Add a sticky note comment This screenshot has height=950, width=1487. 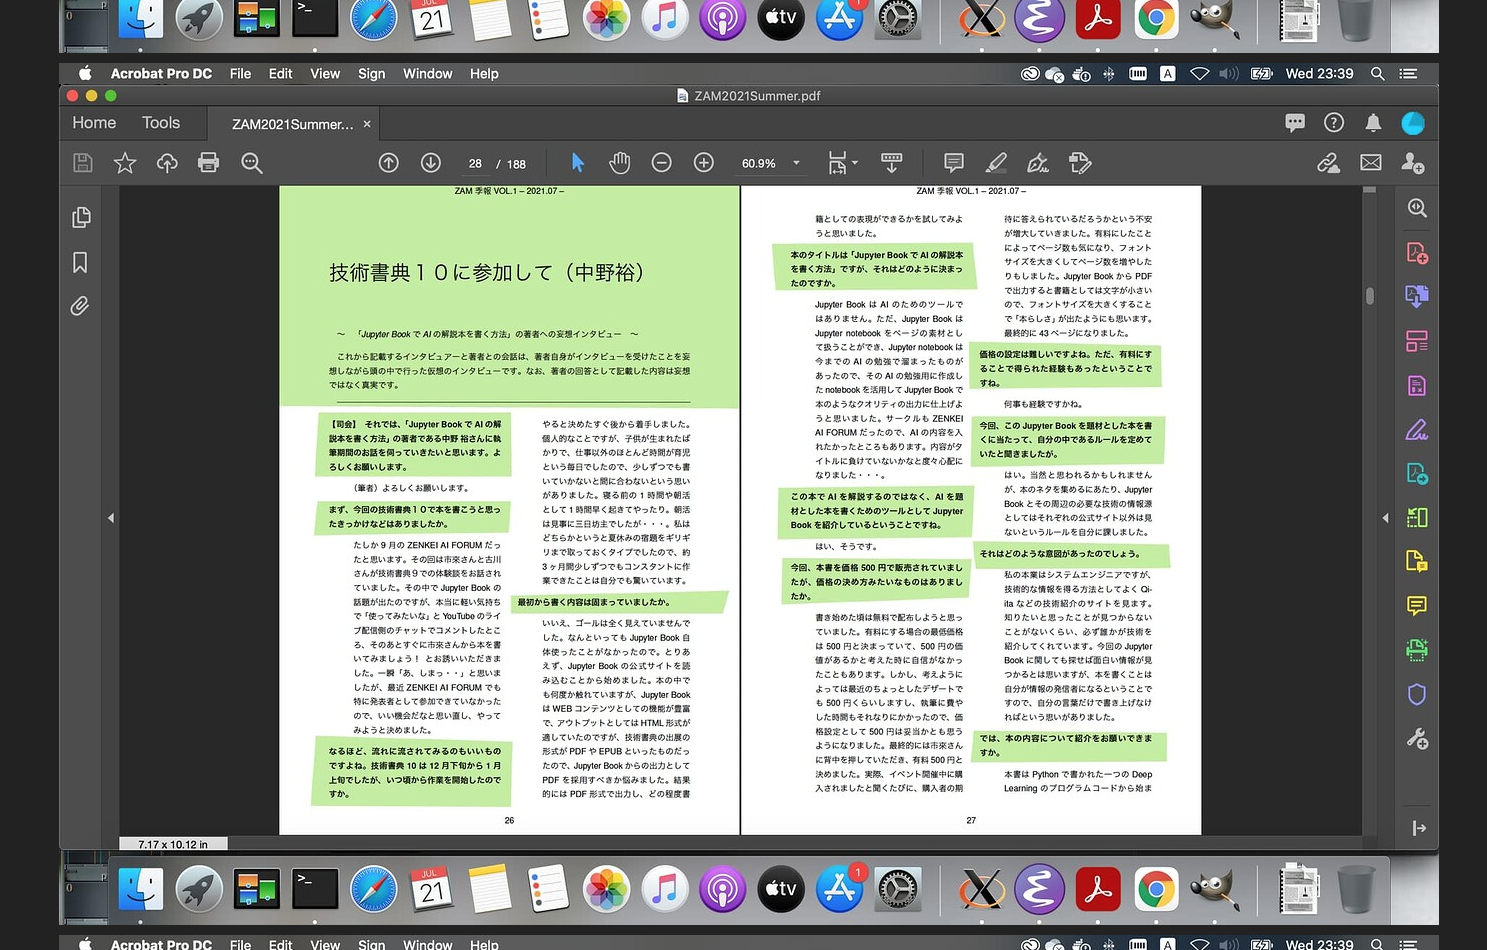point(953,163)
